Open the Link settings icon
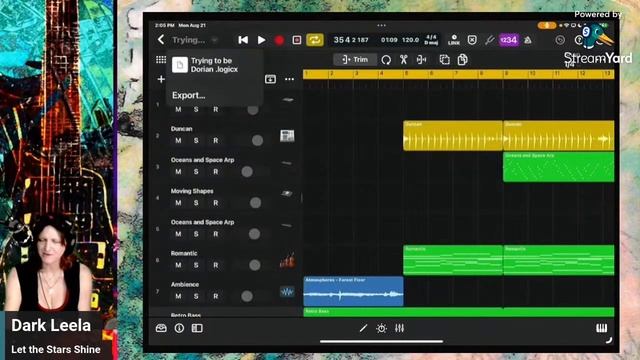640x360 pixels. pyautogui.click(x=454, y=40)
